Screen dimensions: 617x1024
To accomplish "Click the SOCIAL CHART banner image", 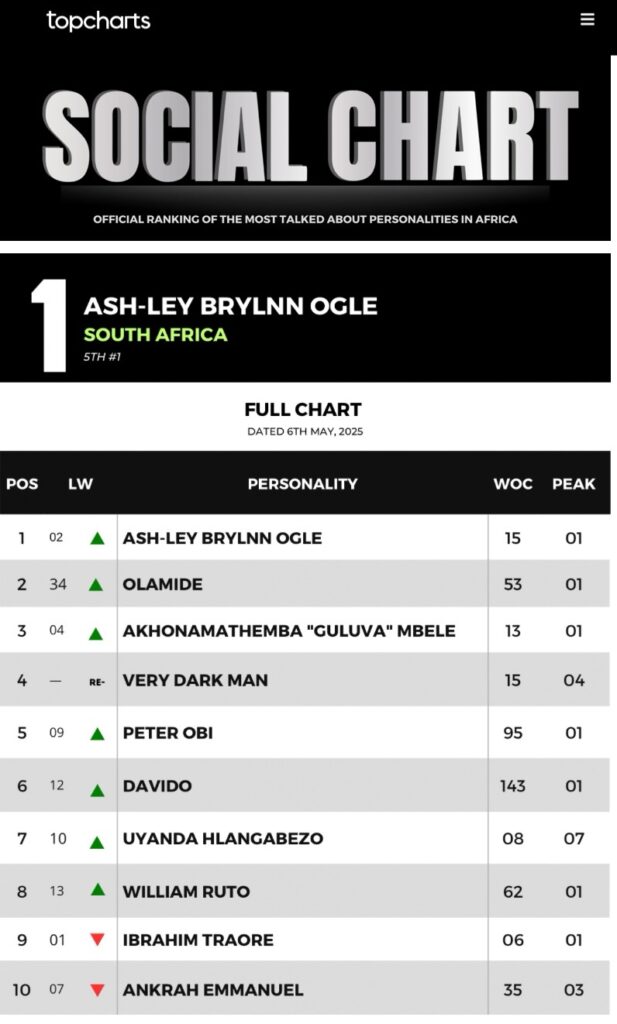I will pyautogui.click(x=305, y=148).
